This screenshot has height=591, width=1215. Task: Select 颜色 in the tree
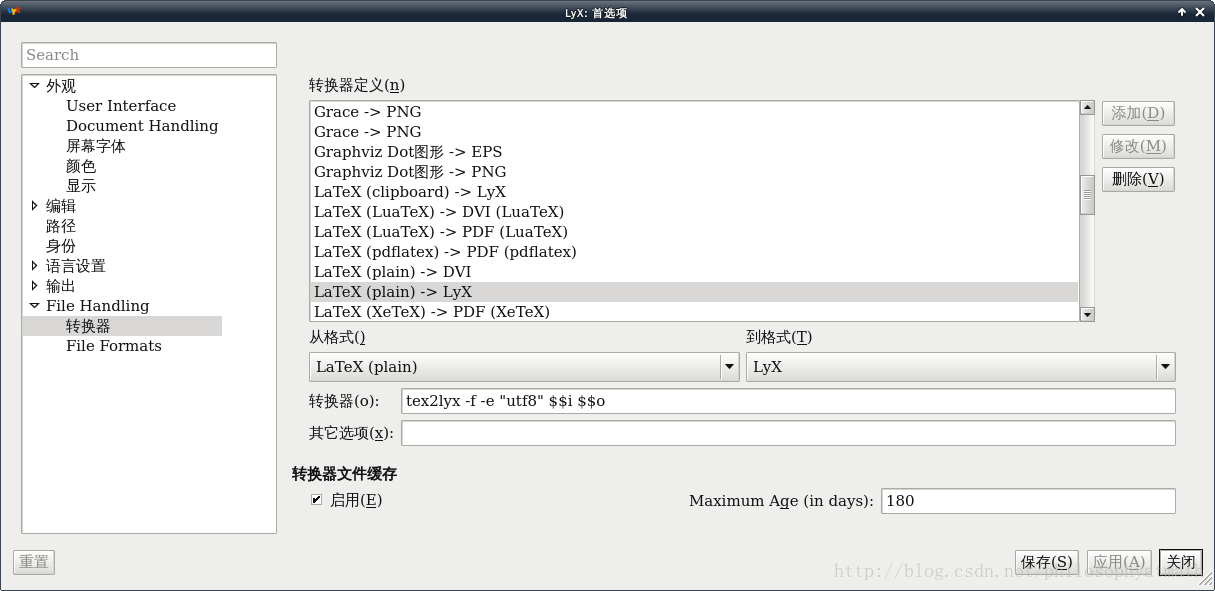point(81,166)
